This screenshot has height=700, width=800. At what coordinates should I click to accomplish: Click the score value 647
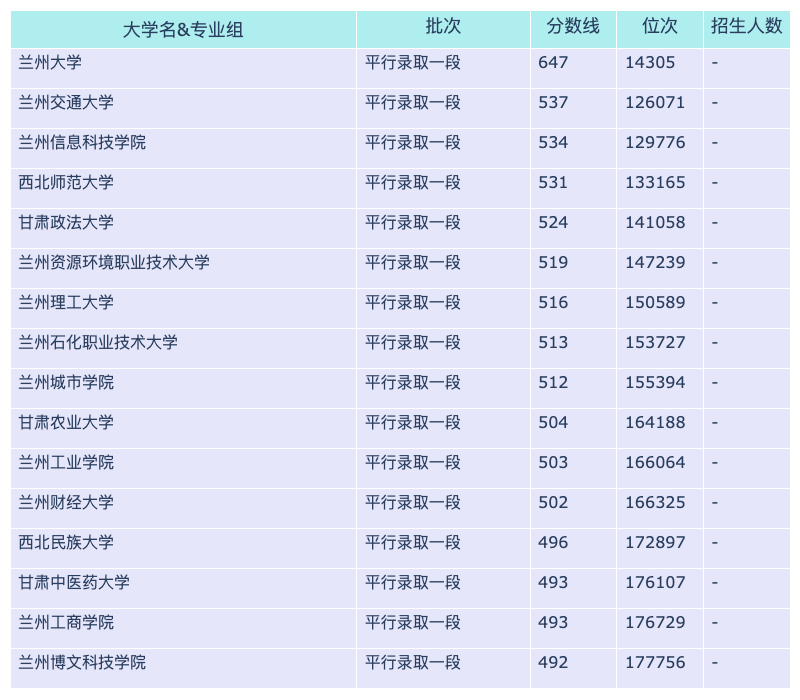tap(553, 63)
